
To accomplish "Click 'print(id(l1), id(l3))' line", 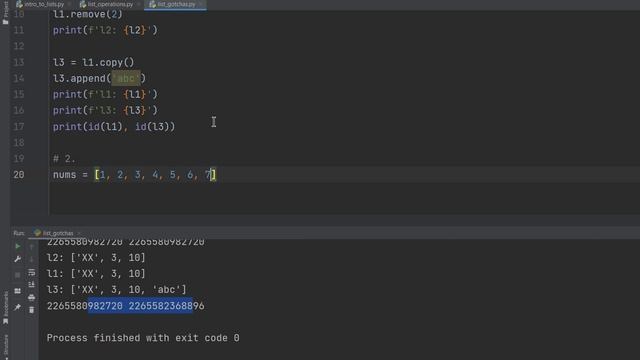I will [x=114, y=127].
